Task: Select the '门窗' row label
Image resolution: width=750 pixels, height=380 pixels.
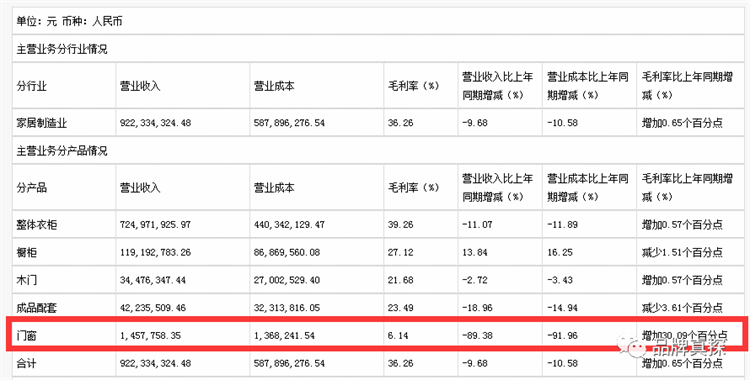Action: tap(26, 336)
